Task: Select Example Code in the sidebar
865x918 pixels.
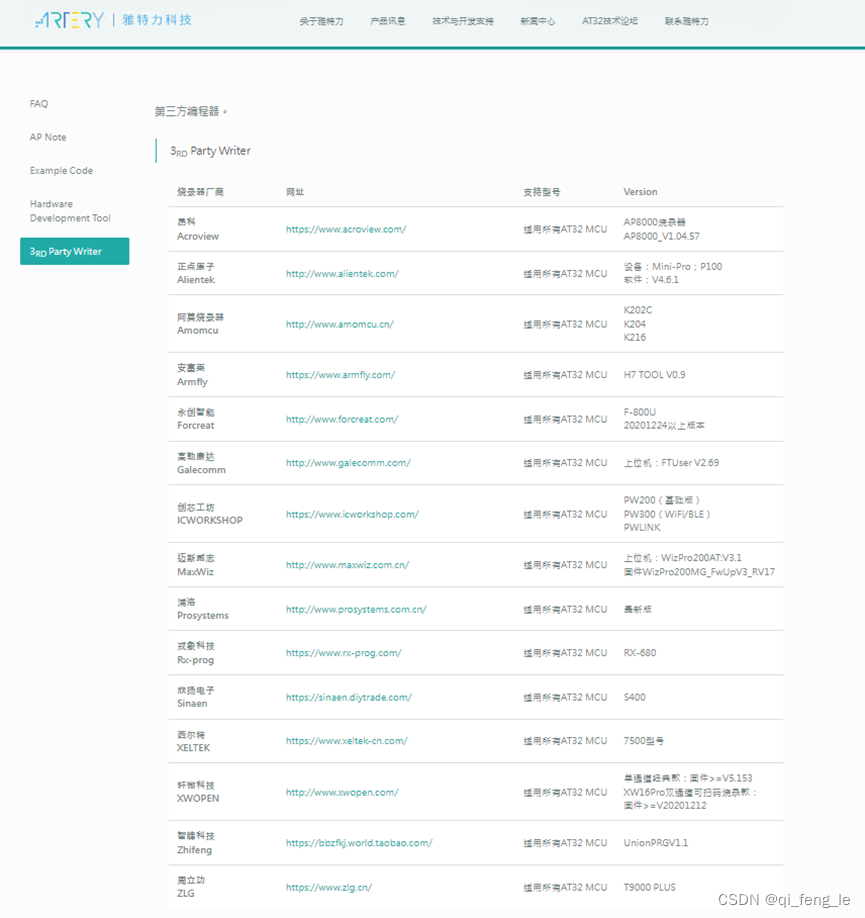Action: point(61,170)
